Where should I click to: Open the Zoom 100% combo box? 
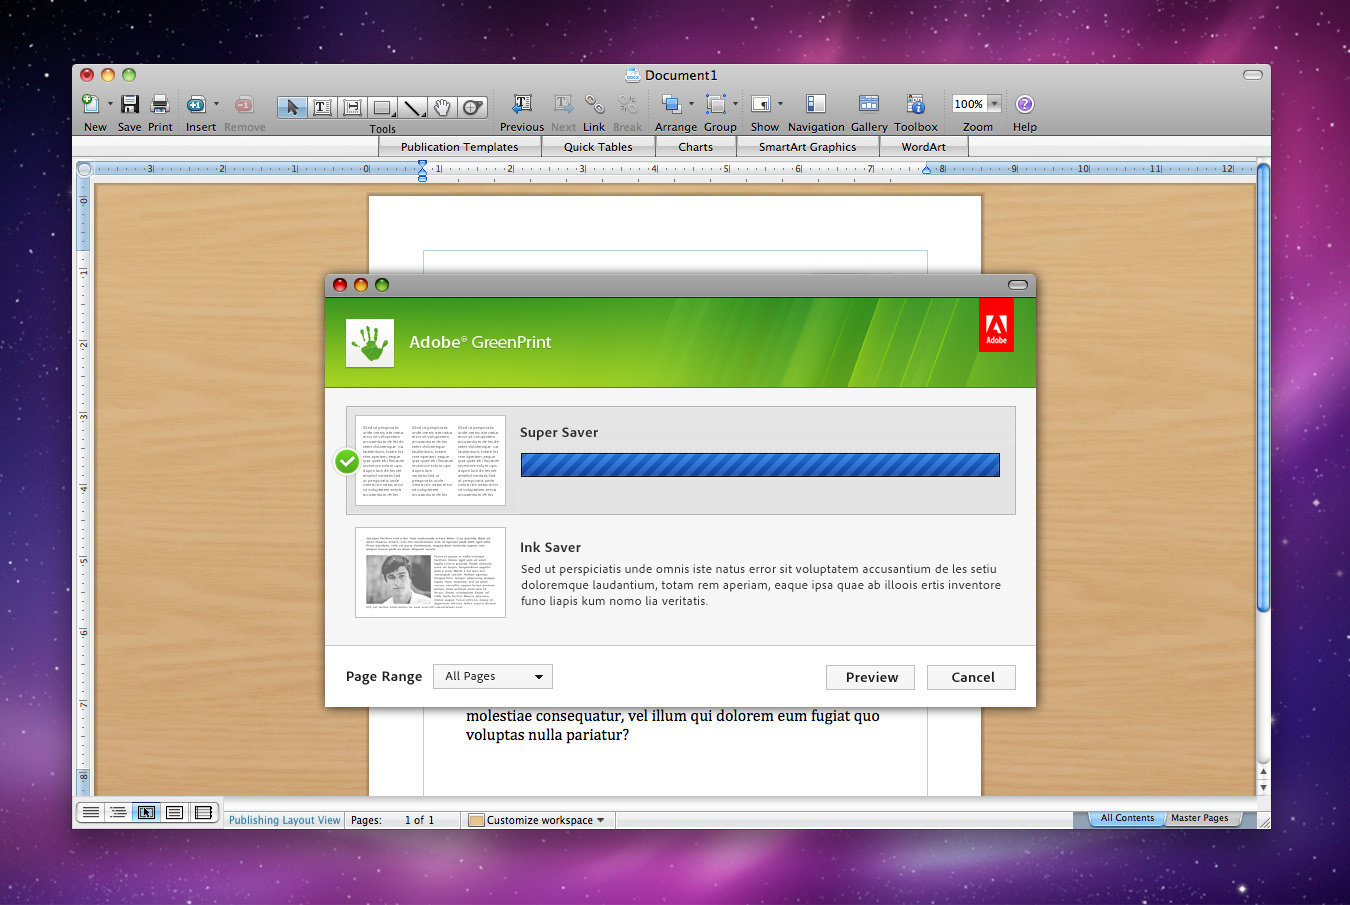977,104
